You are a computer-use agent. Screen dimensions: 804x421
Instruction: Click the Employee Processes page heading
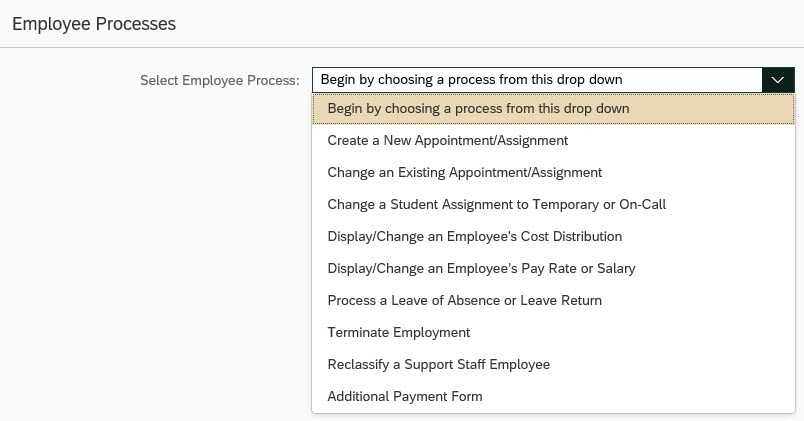click(94, 25)
